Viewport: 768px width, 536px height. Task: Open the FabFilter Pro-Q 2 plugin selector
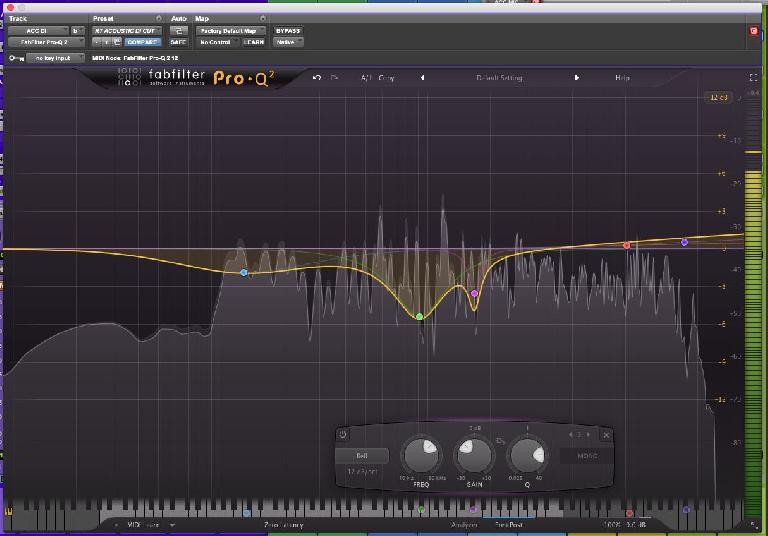47,42
